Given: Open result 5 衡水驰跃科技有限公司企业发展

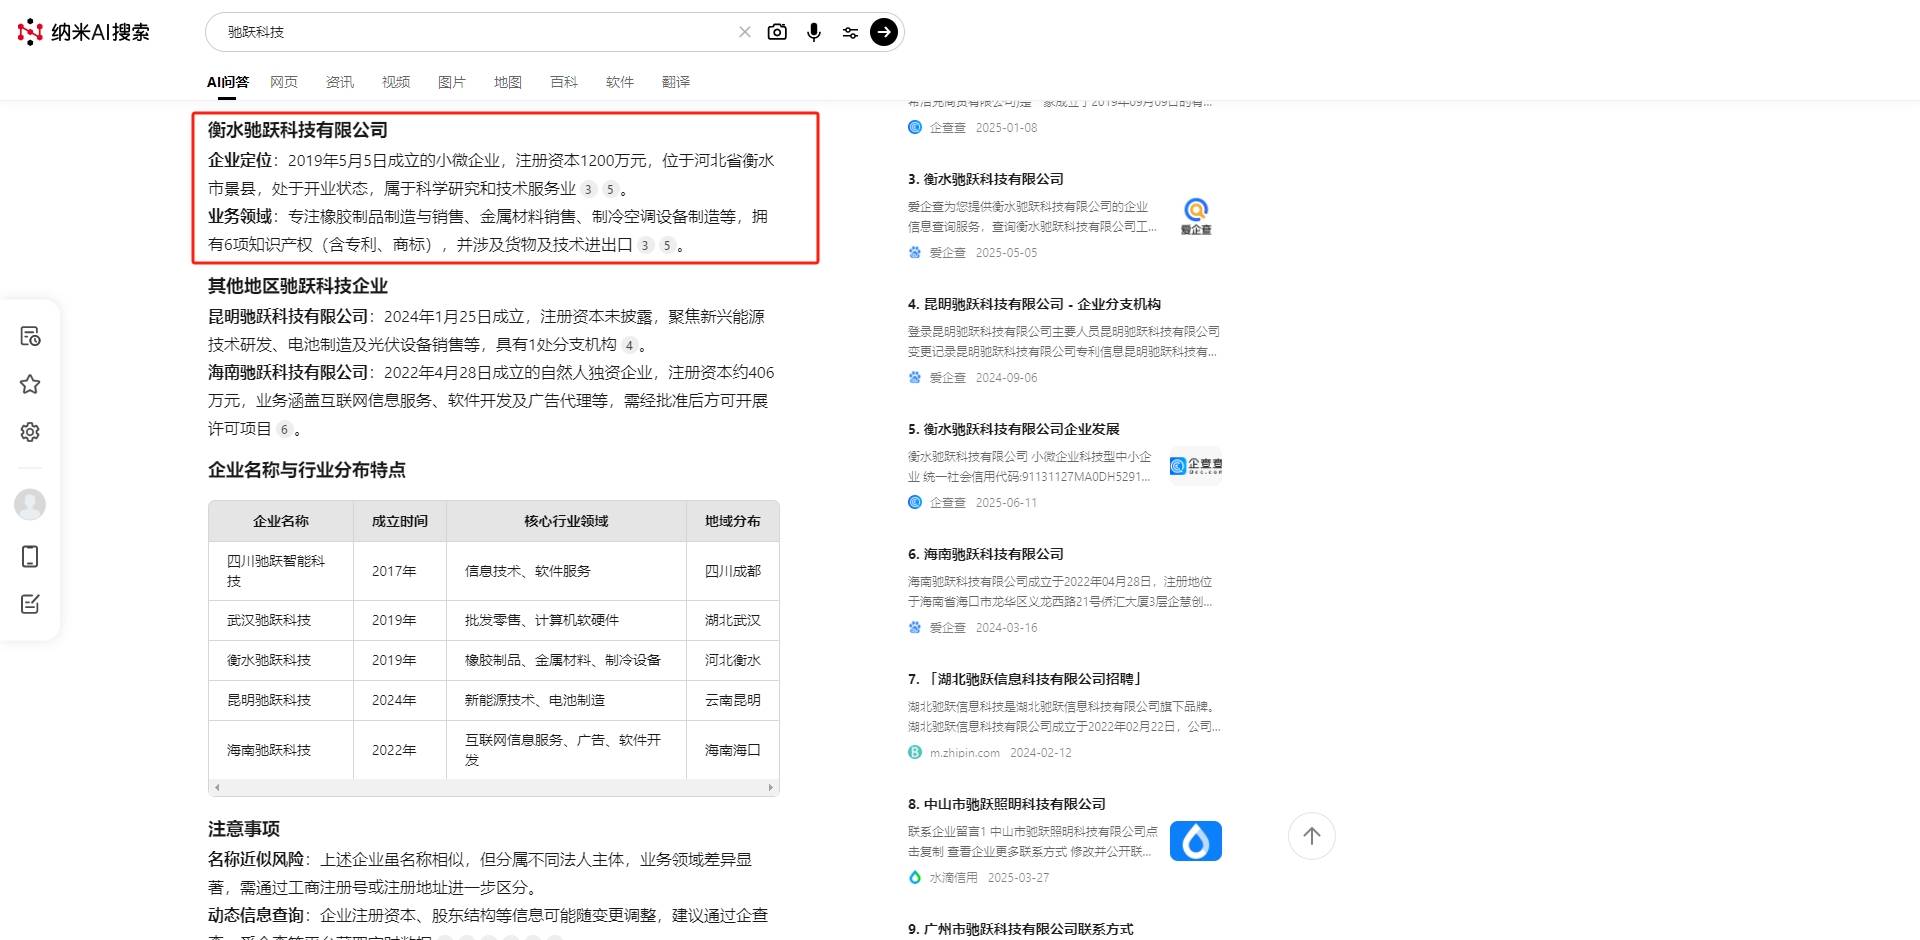Looking at the screenshot, I should (x=1013, y=429).
